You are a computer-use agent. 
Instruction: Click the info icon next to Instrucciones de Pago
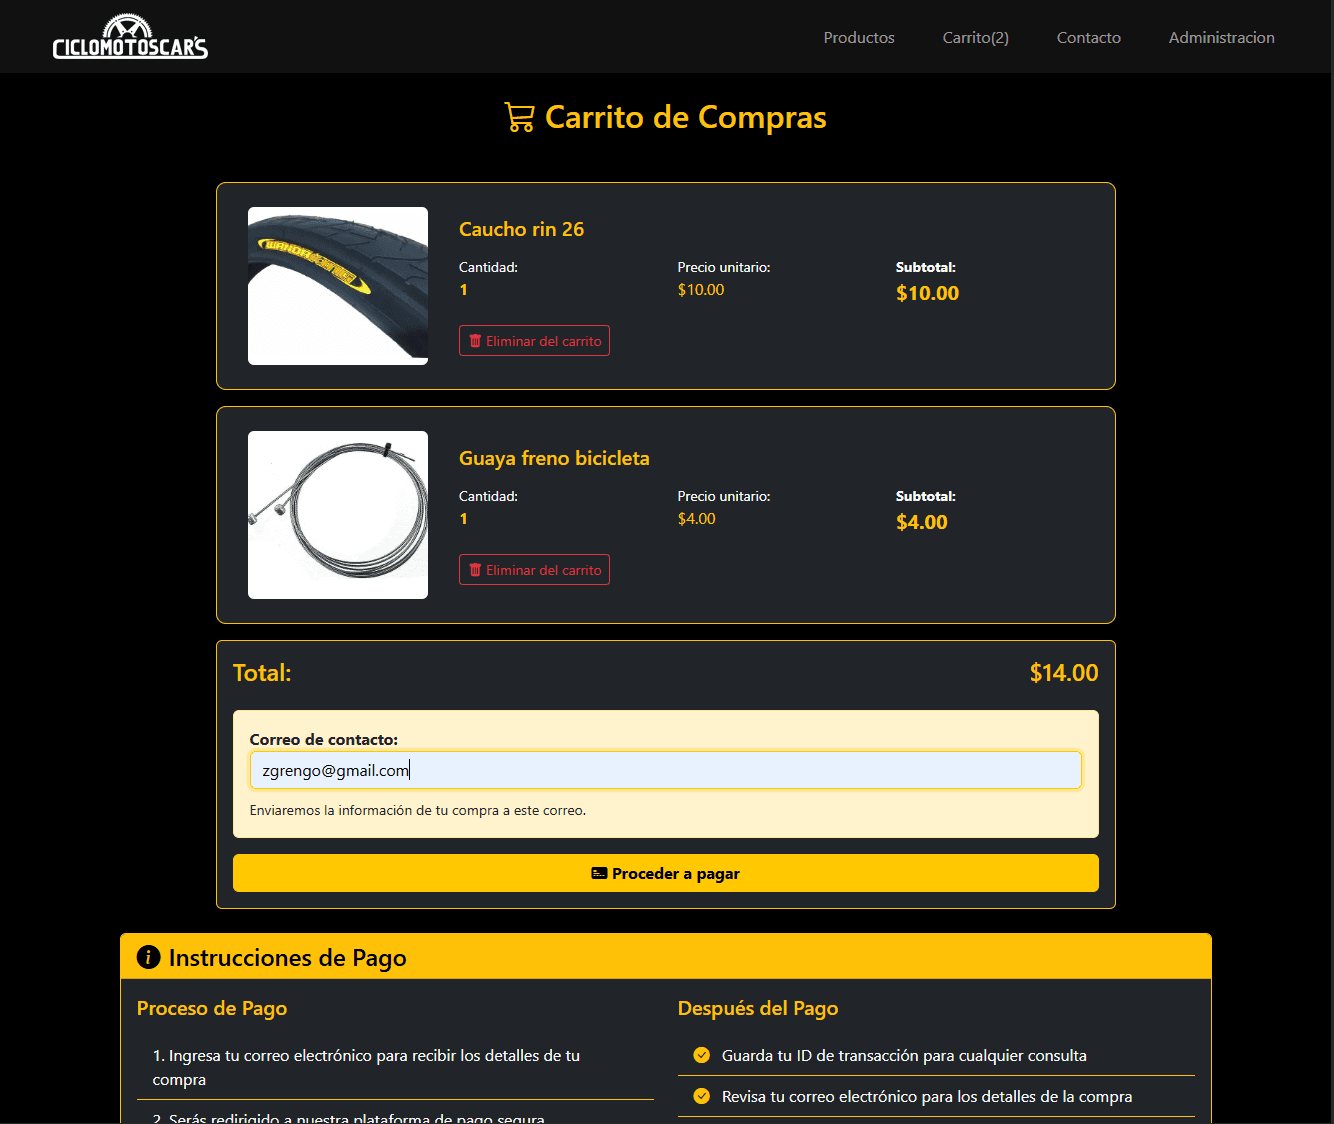(x=148, y=957)
